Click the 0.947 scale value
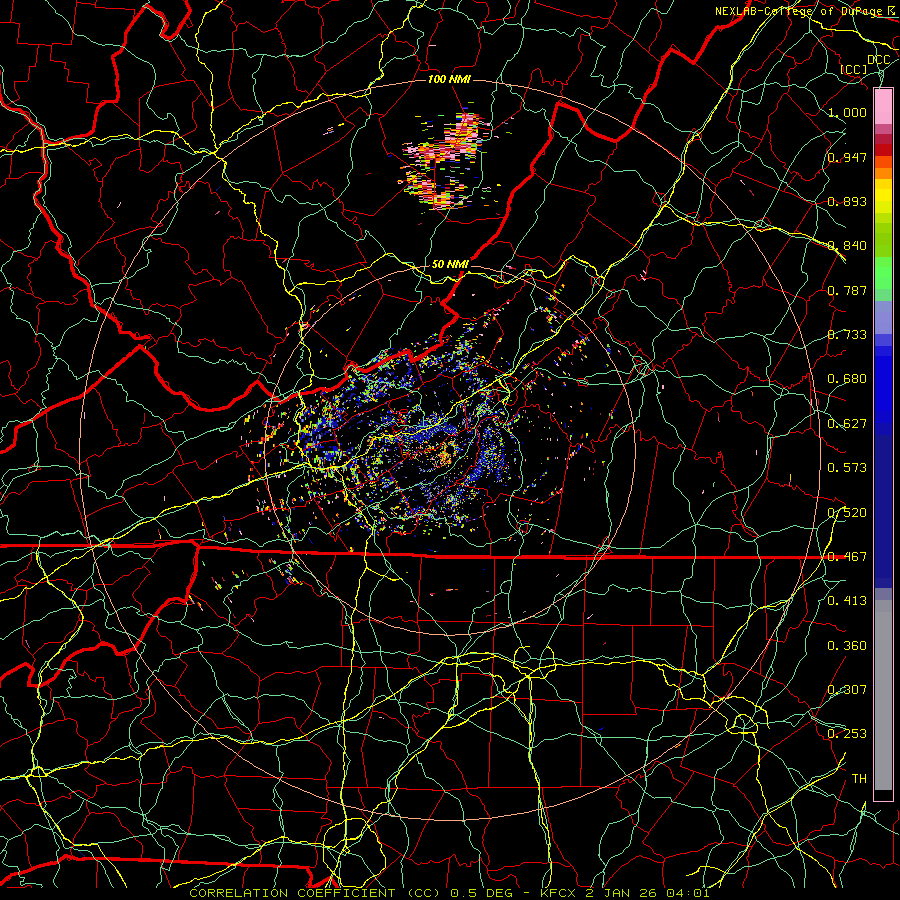 pos(847,157)
